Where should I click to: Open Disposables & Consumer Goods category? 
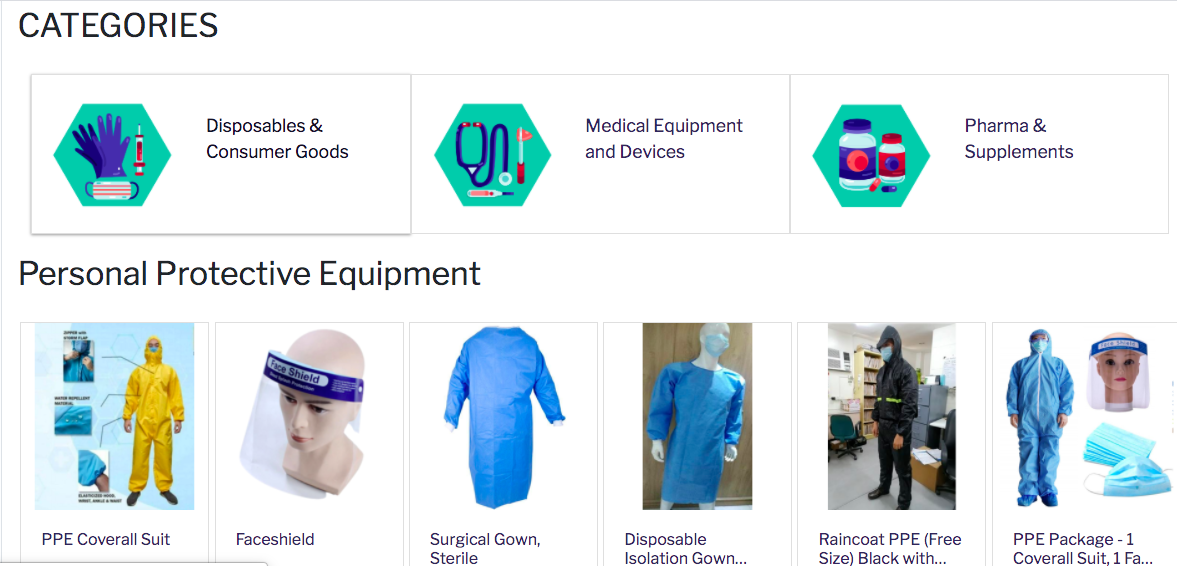click(x=221, y=154)
